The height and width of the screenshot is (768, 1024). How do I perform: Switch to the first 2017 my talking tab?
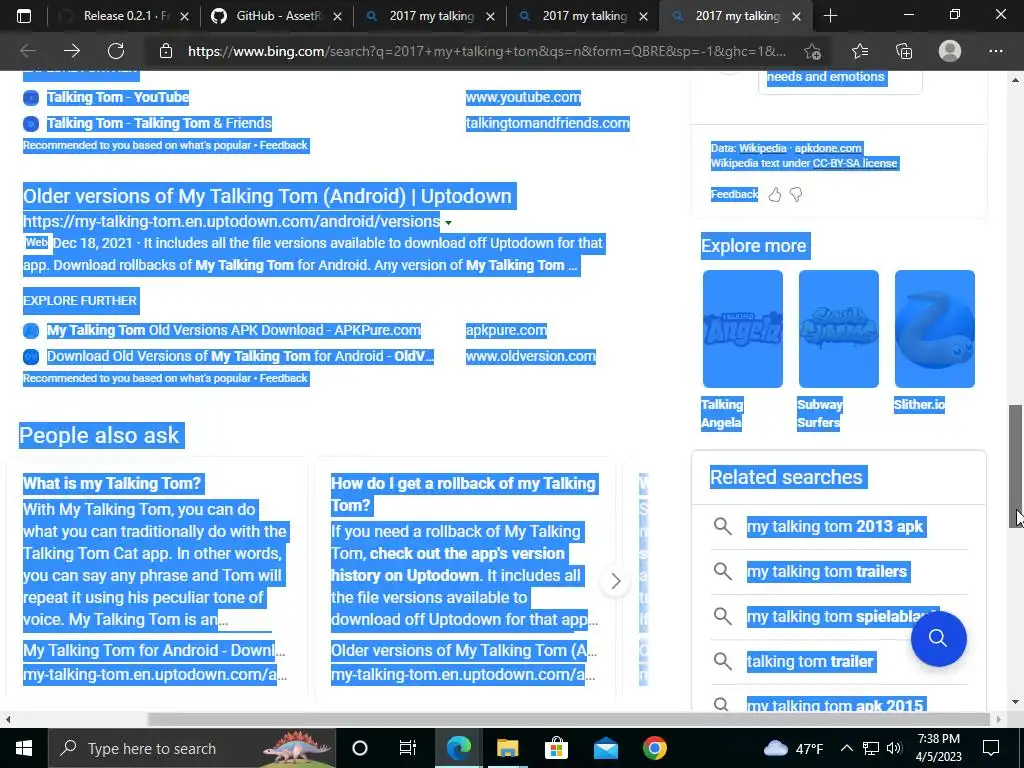coord(431,16)
